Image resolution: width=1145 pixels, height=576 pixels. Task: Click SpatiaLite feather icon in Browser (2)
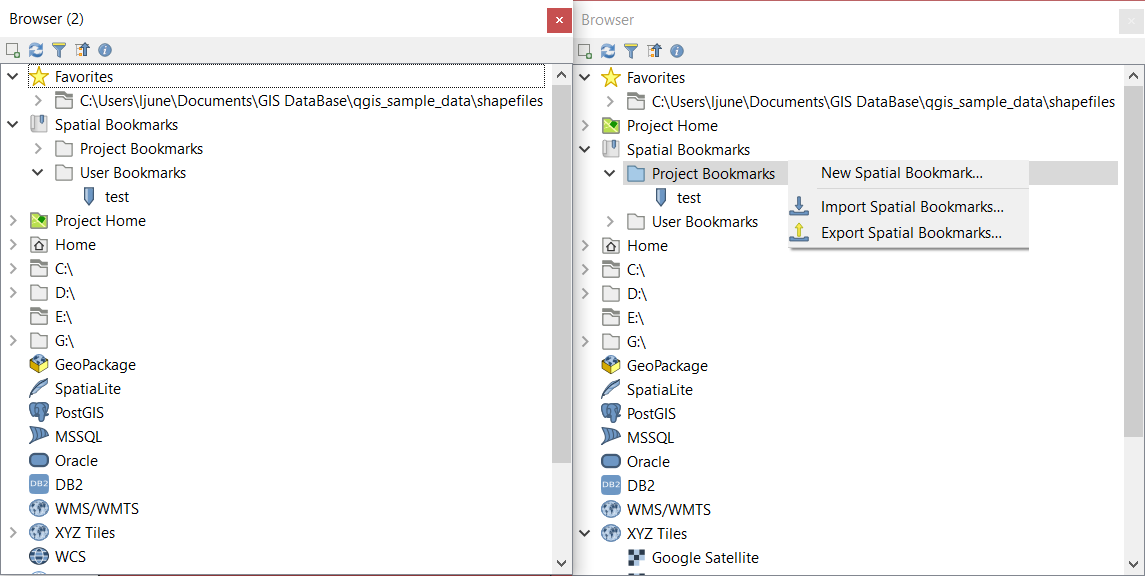point(39,389)
